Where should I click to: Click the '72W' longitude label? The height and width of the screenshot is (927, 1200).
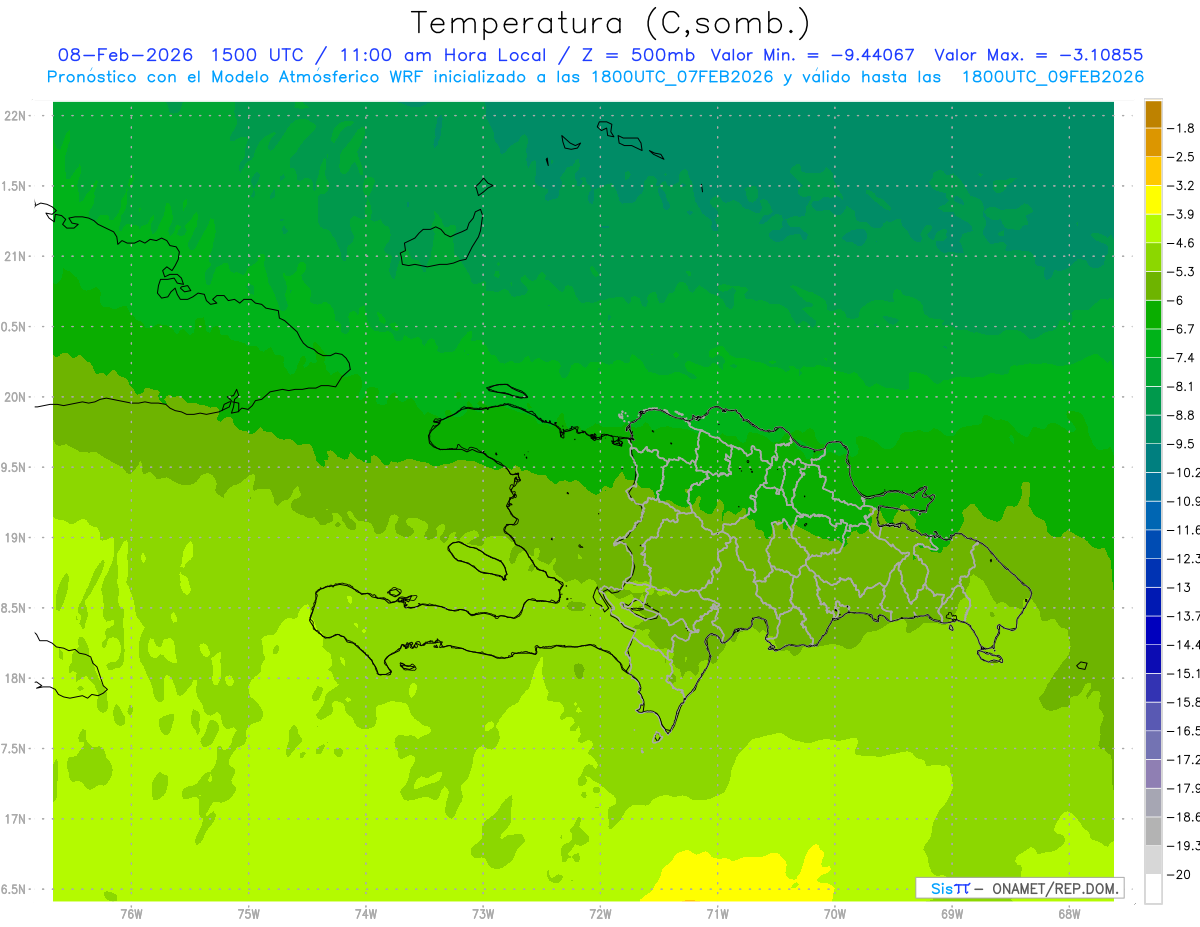click(600, 913)
